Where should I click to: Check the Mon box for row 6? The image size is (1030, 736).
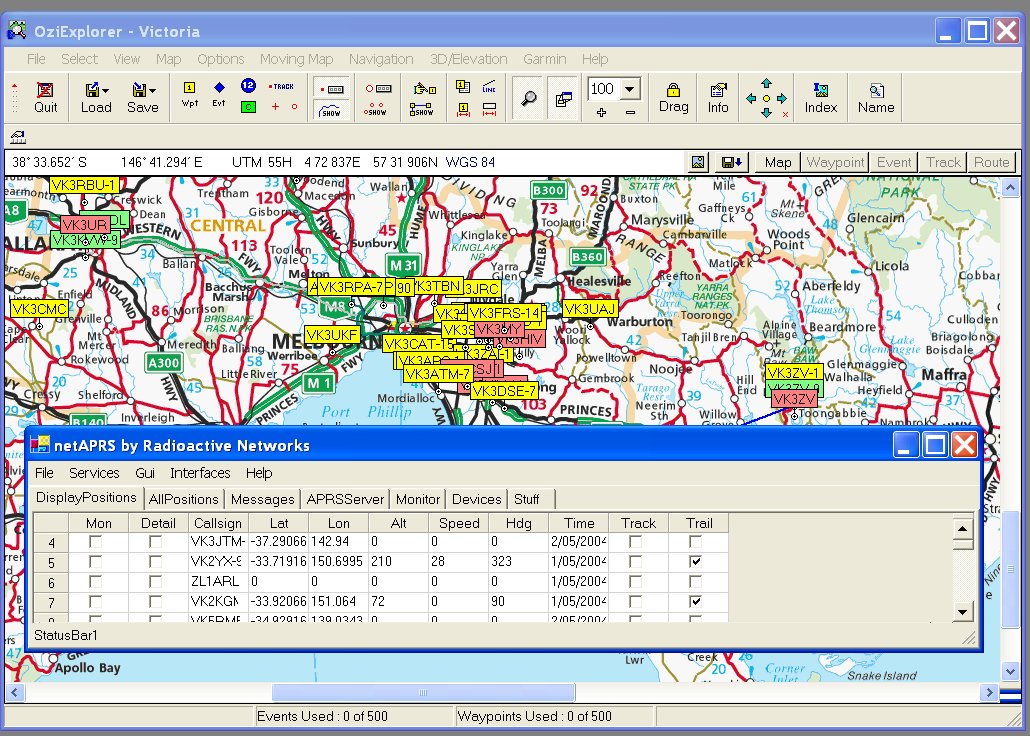(x=95, y=582)
